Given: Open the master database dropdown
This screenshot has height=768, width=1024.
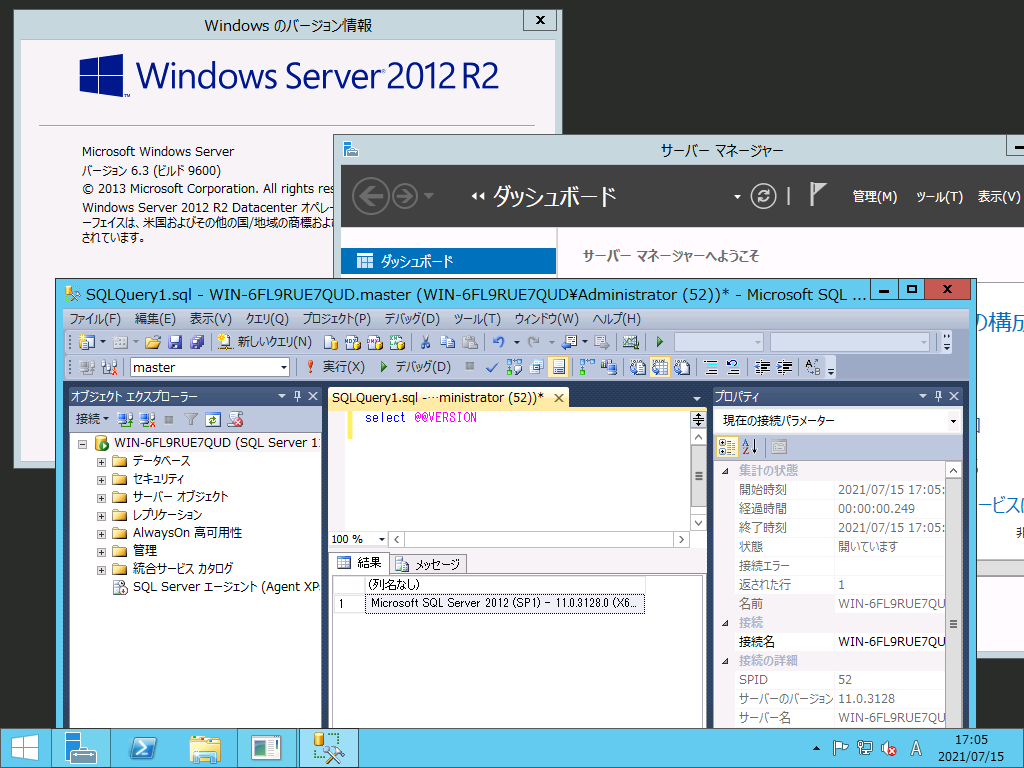Looking at the screenshot, I should (x=284, y=367).
